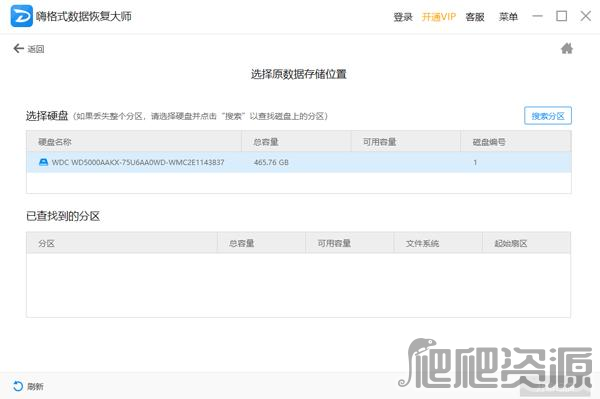600x399 pixels.
Task: Open 客服 customer service
Action: [x=475, y=17]
